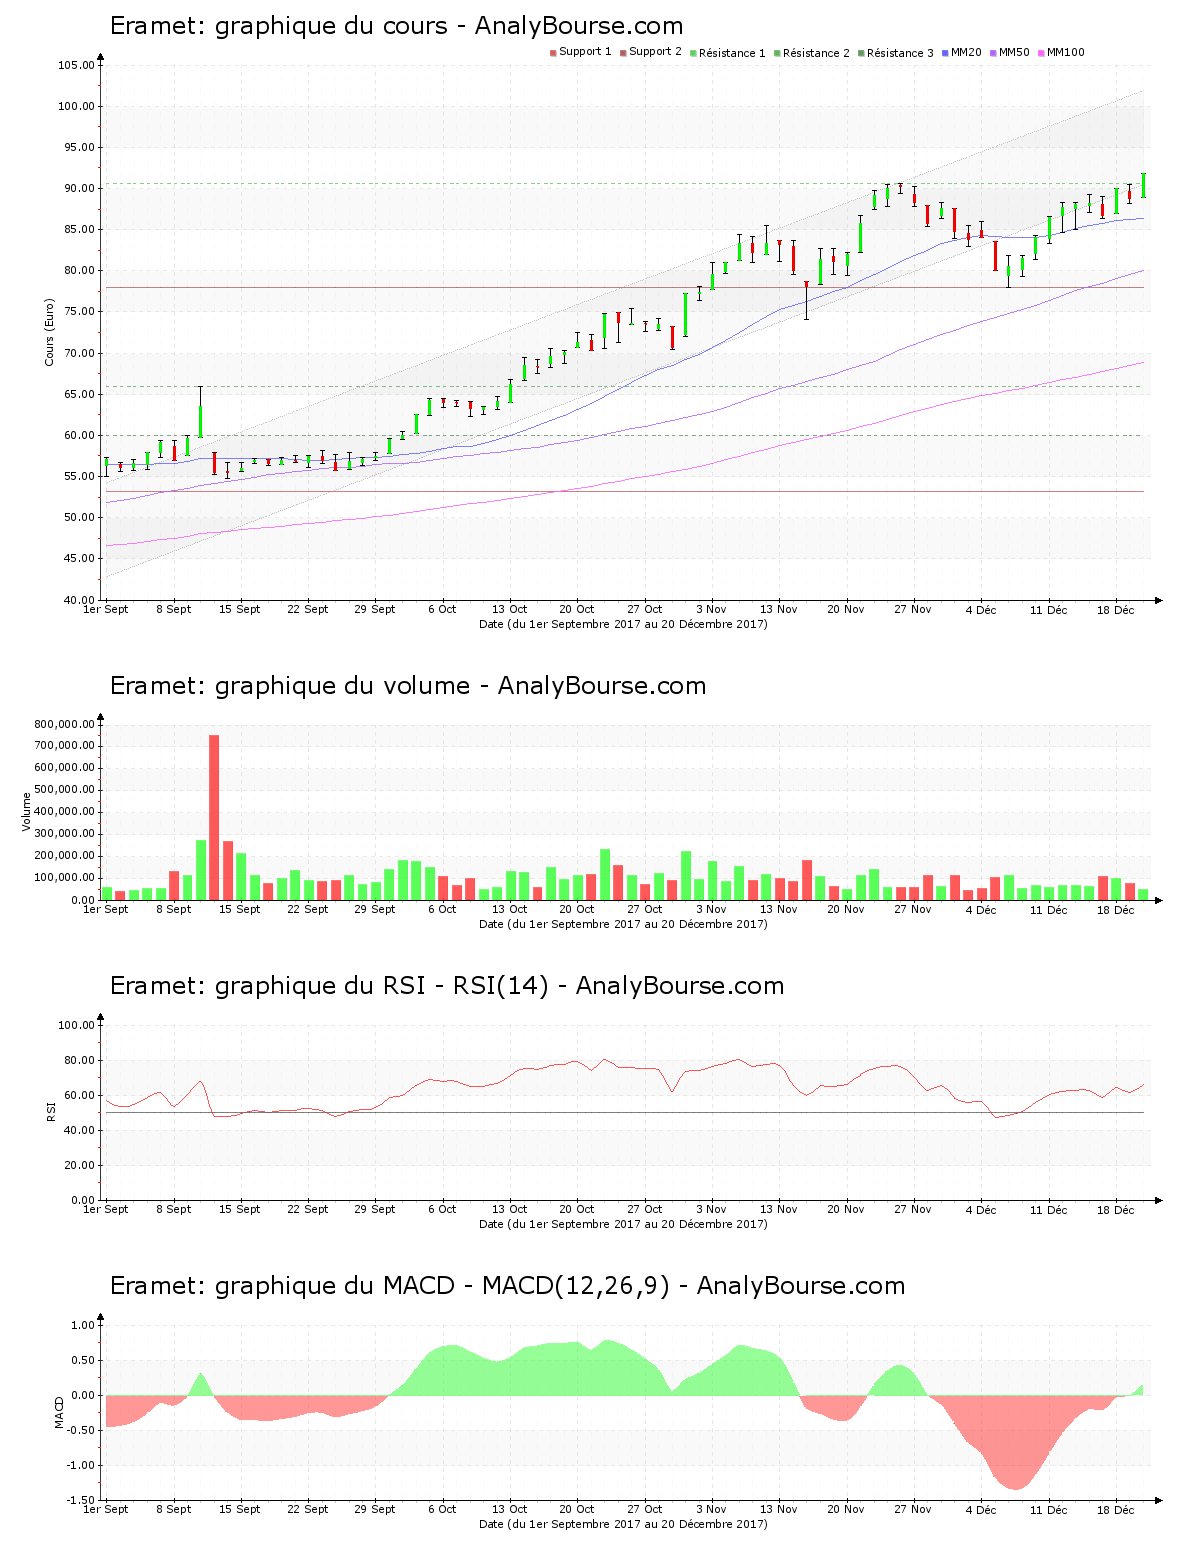The height and width of the screenshot is (1550, 1200).
Task: Click the MM20 legend entry
Action: (961, 52)
